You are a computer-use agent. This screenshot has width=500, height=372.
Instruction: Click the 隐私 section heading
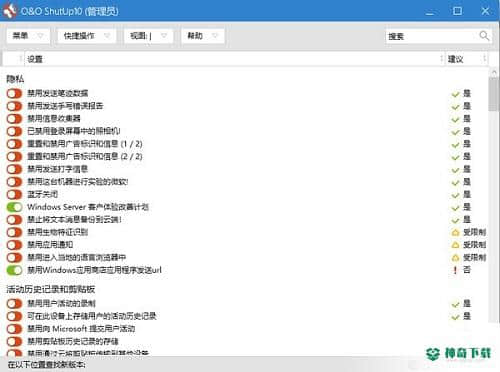point(15,79)
